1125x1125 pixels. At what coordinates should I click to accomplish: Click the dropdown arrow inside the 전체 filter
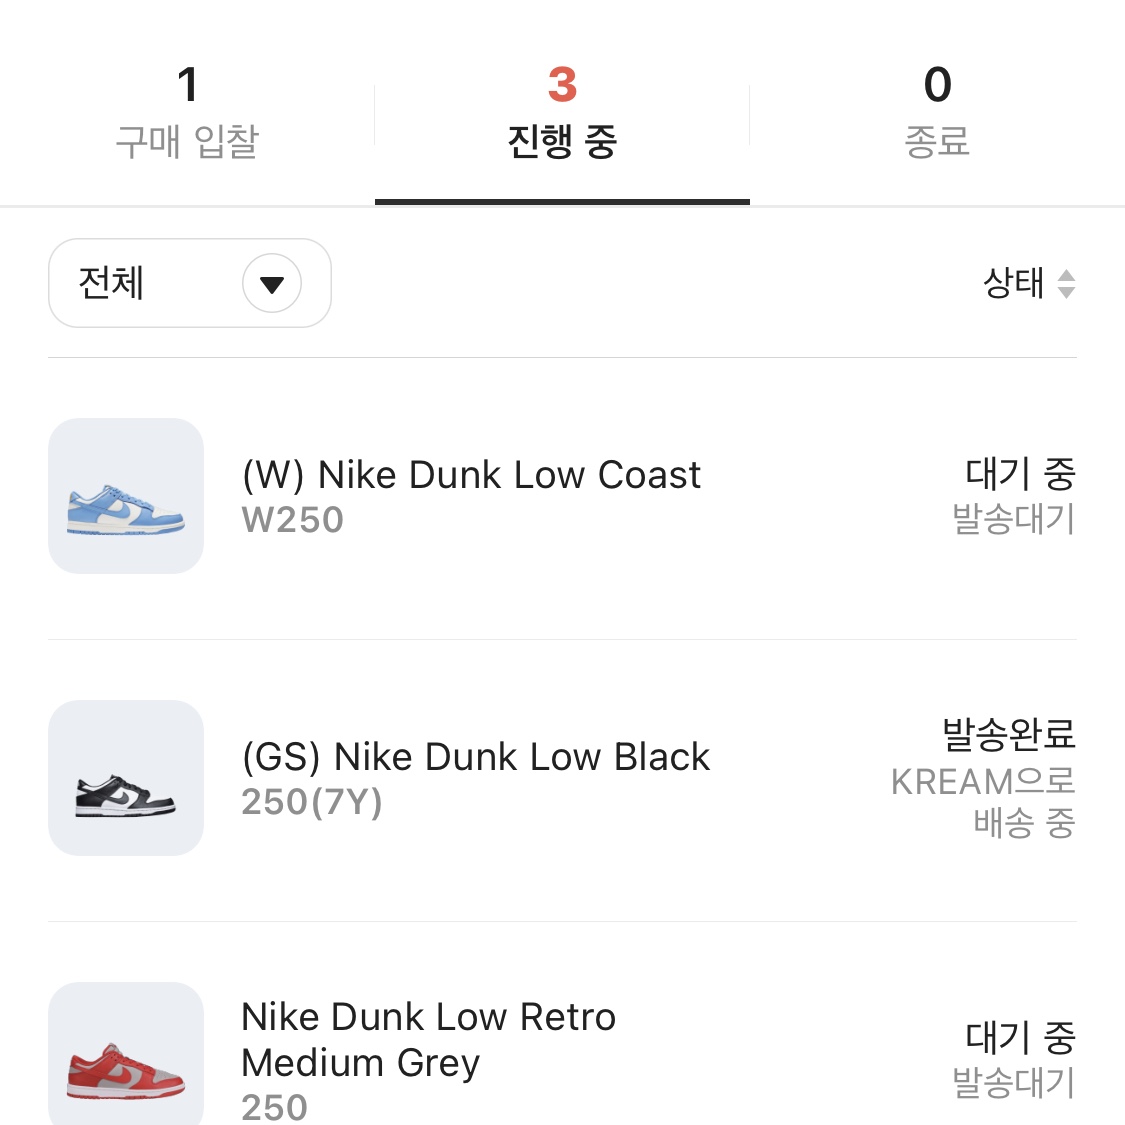271,284
